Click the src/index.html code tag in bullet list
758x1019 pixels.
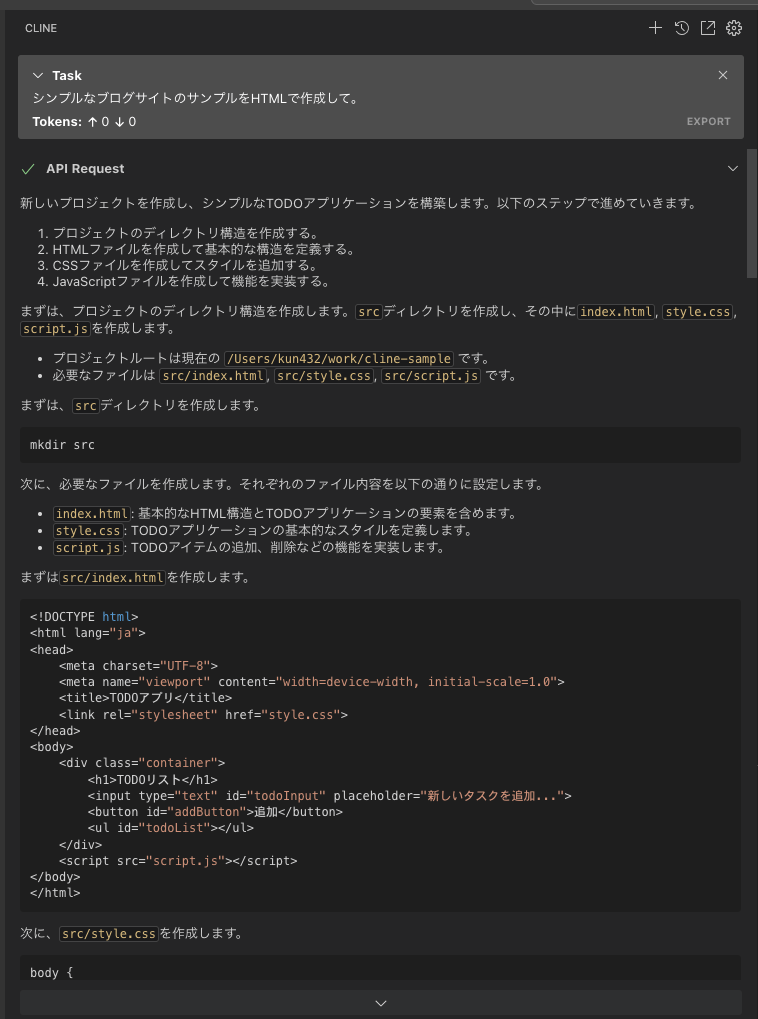[213, 376]
